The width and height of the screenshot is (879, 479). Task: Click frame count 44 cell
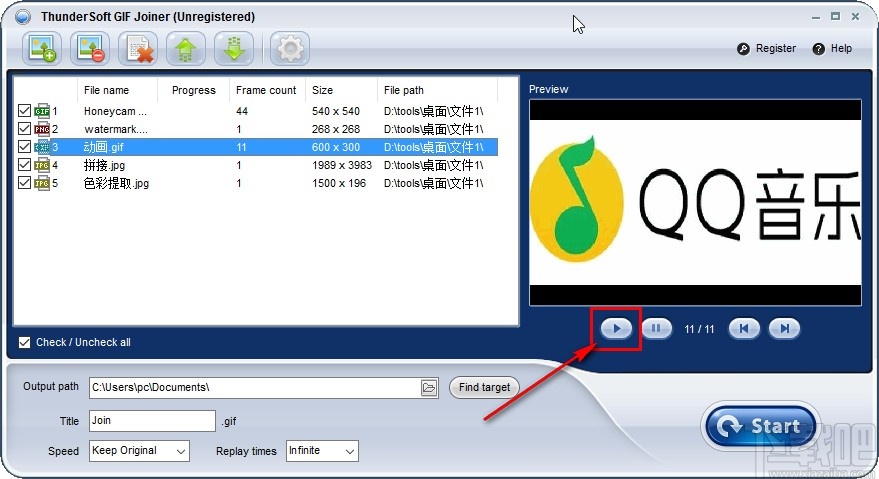click(242, 111)
